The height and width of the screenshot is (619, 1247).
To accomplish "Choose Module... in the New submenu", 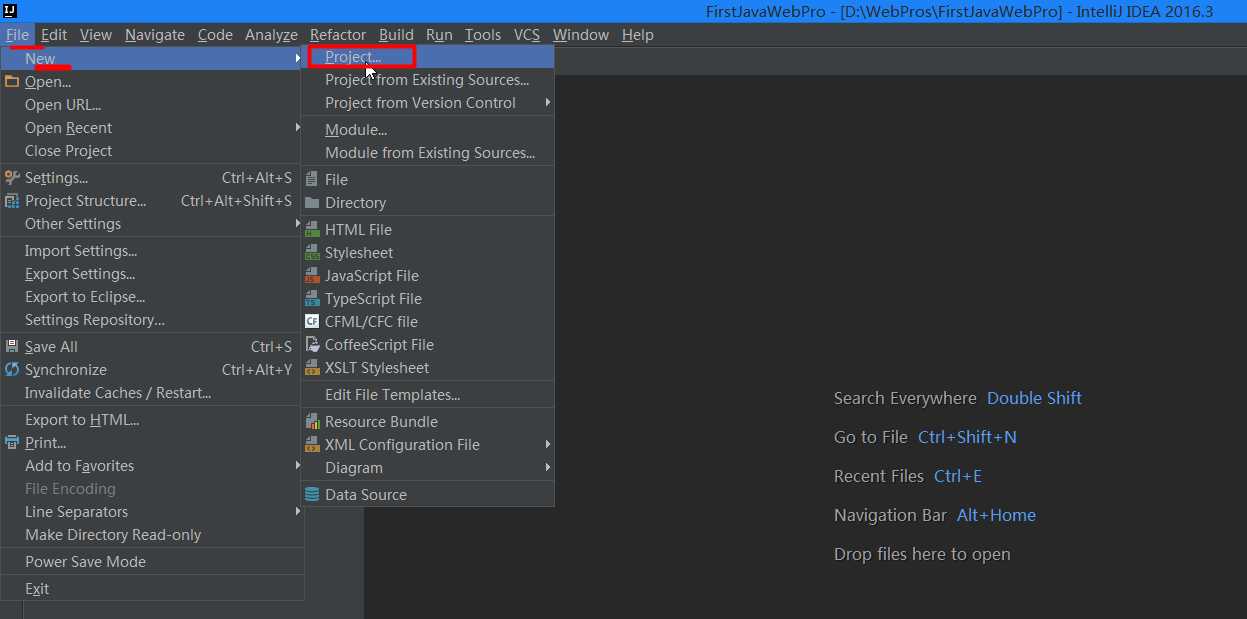I will coord(428,130).
